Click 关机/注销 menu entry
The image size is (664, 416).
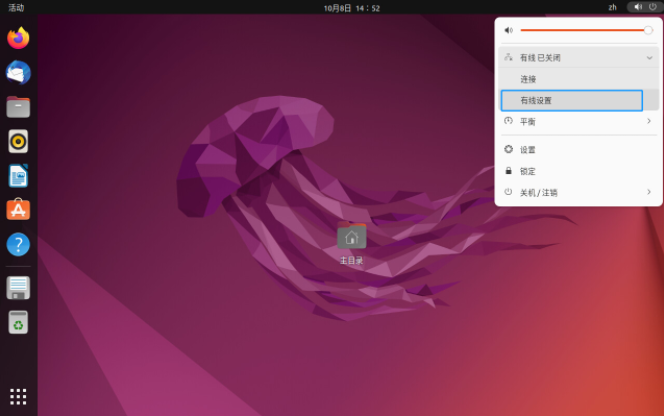click(x=578, y=192)
